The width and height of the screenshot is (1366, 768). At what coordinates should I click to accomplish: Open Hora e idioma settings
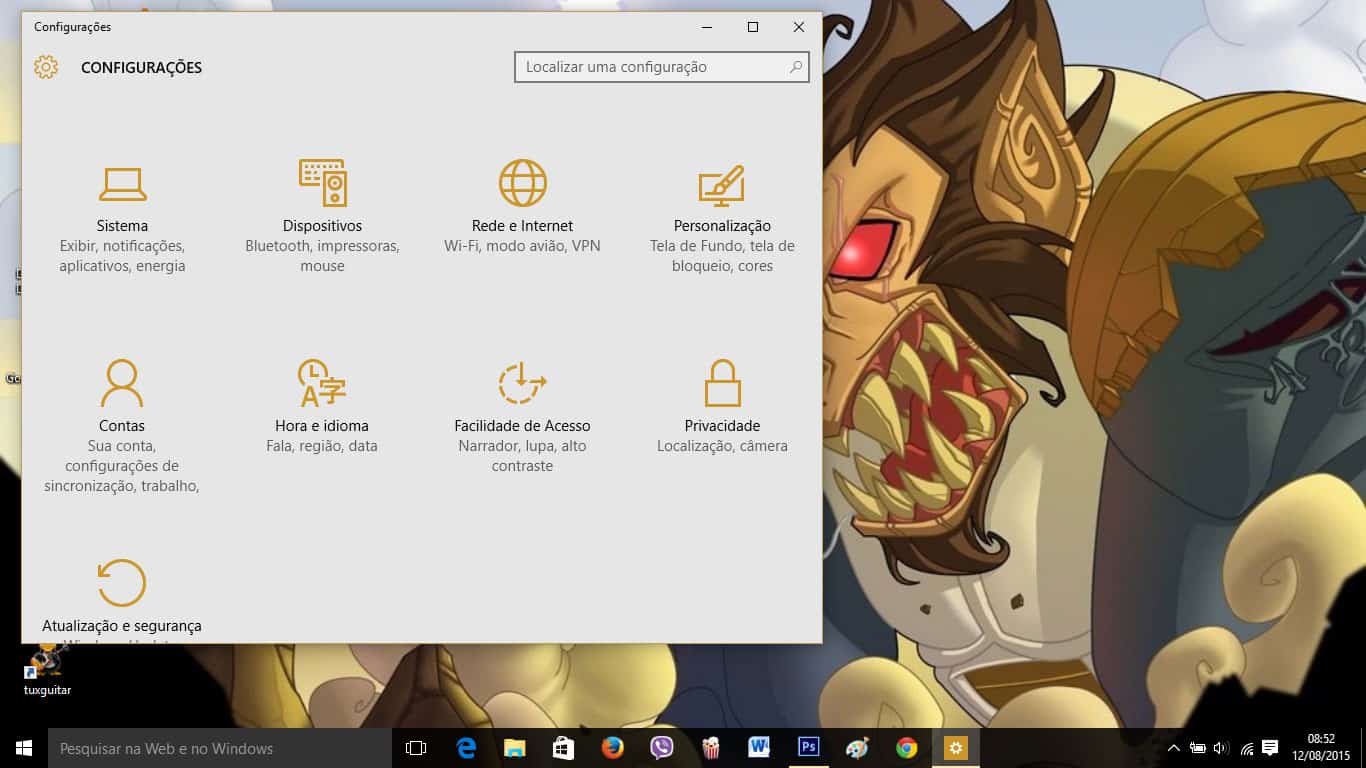[322, 400]
